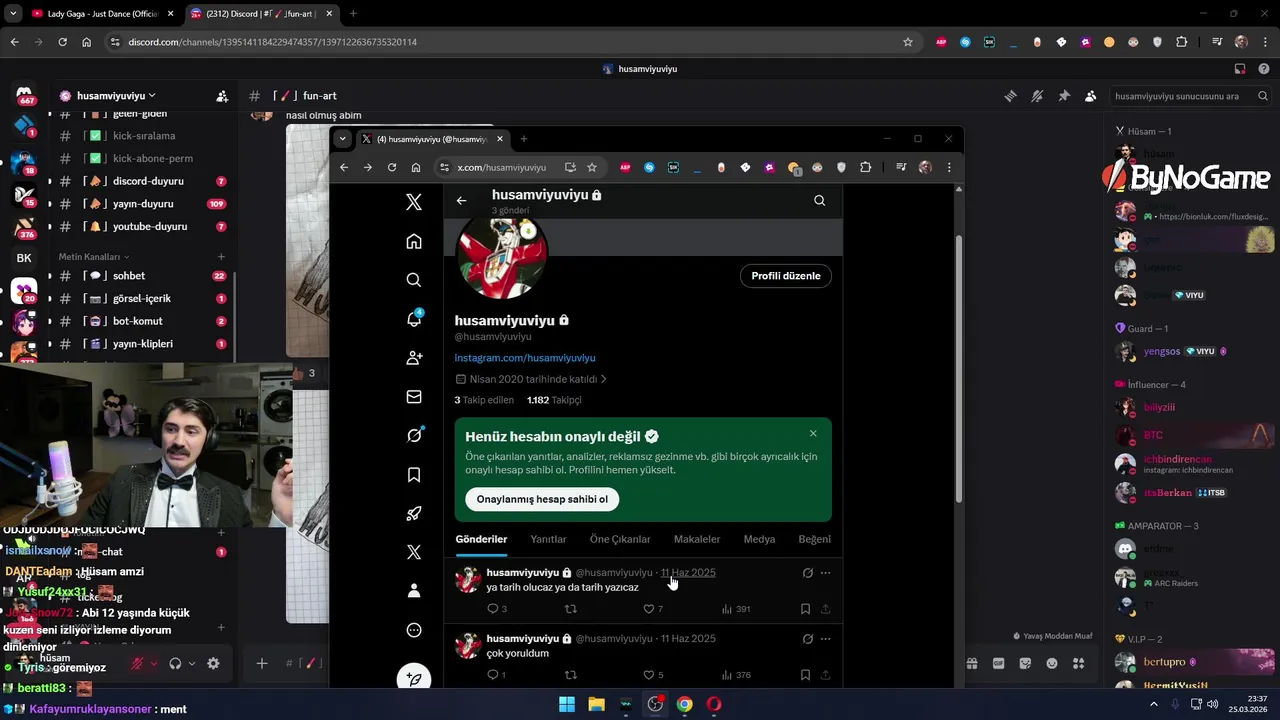Like the 'ya tarih olucaz' post
Image resolution: width=1280 pixels, height=720 pixels.
[x=649, y=609]
